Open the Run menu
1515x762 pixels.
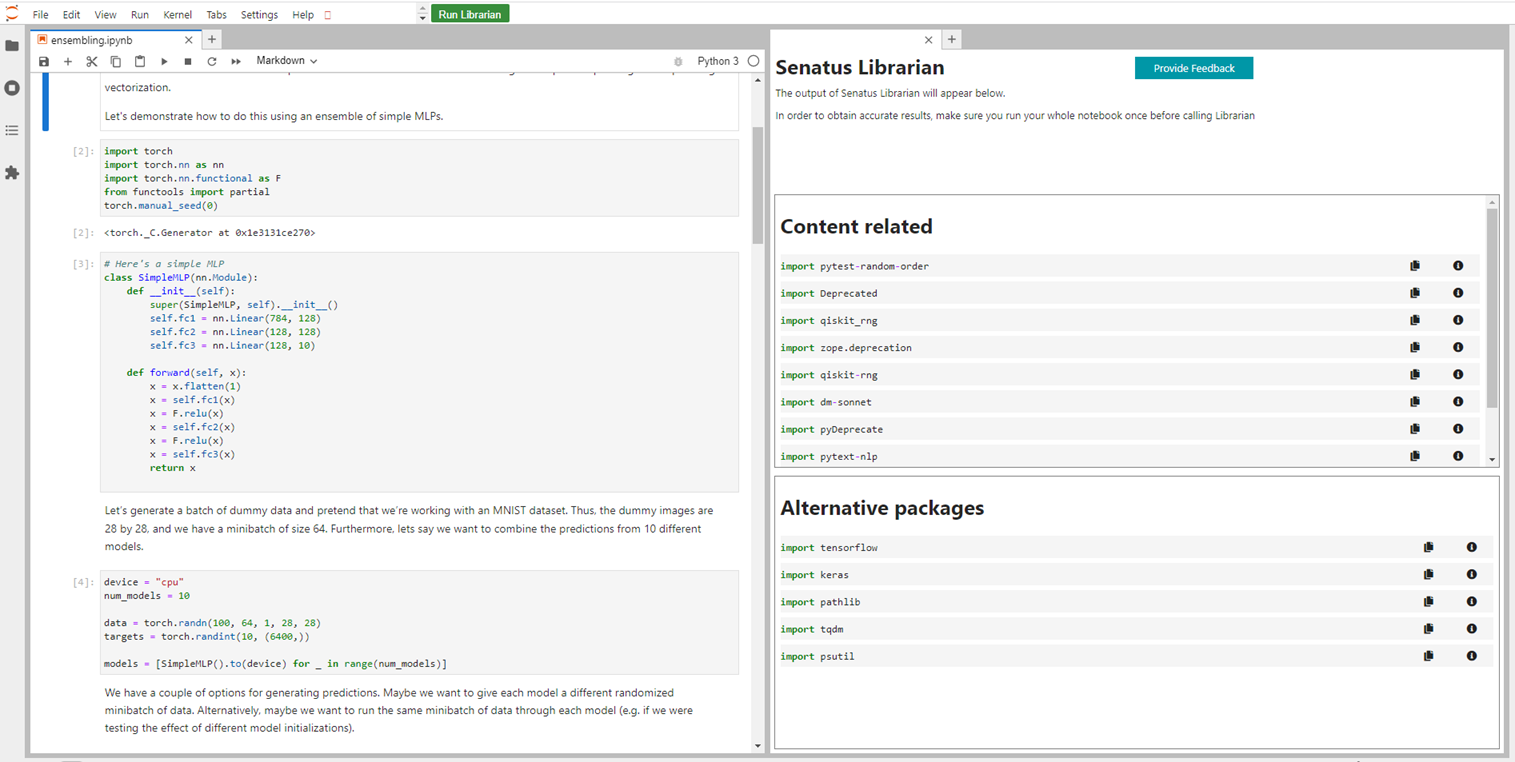[140, 15]
